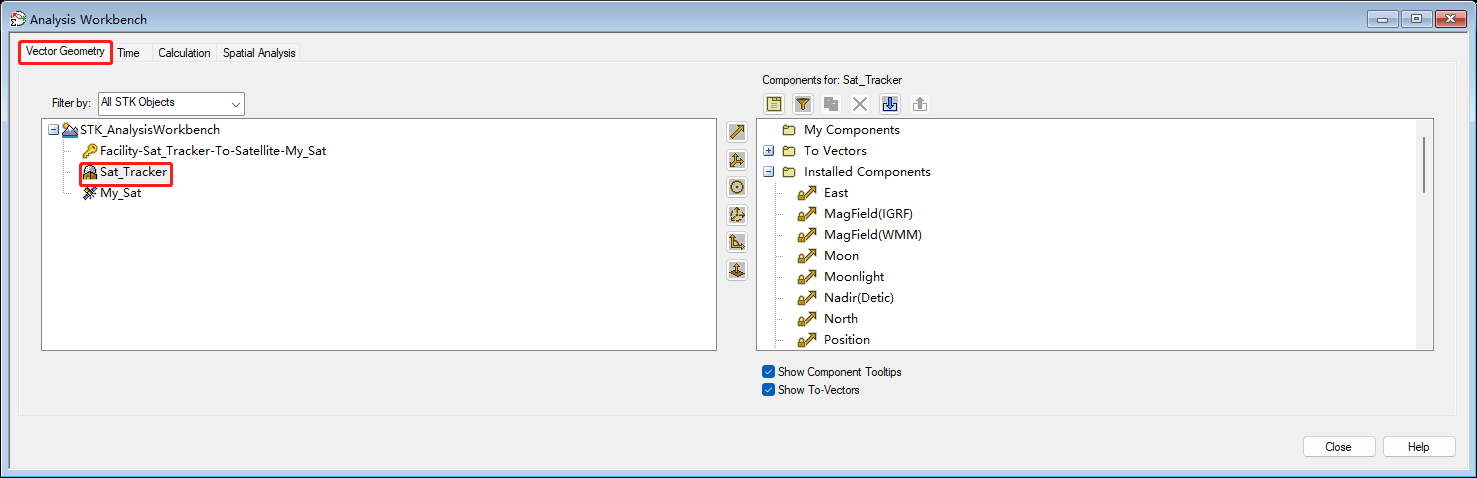Viewport: 1477px width, 478px height.
Task: Collapse the Installed Components folder
Action: pyautogui.click(x=769, y=172)
